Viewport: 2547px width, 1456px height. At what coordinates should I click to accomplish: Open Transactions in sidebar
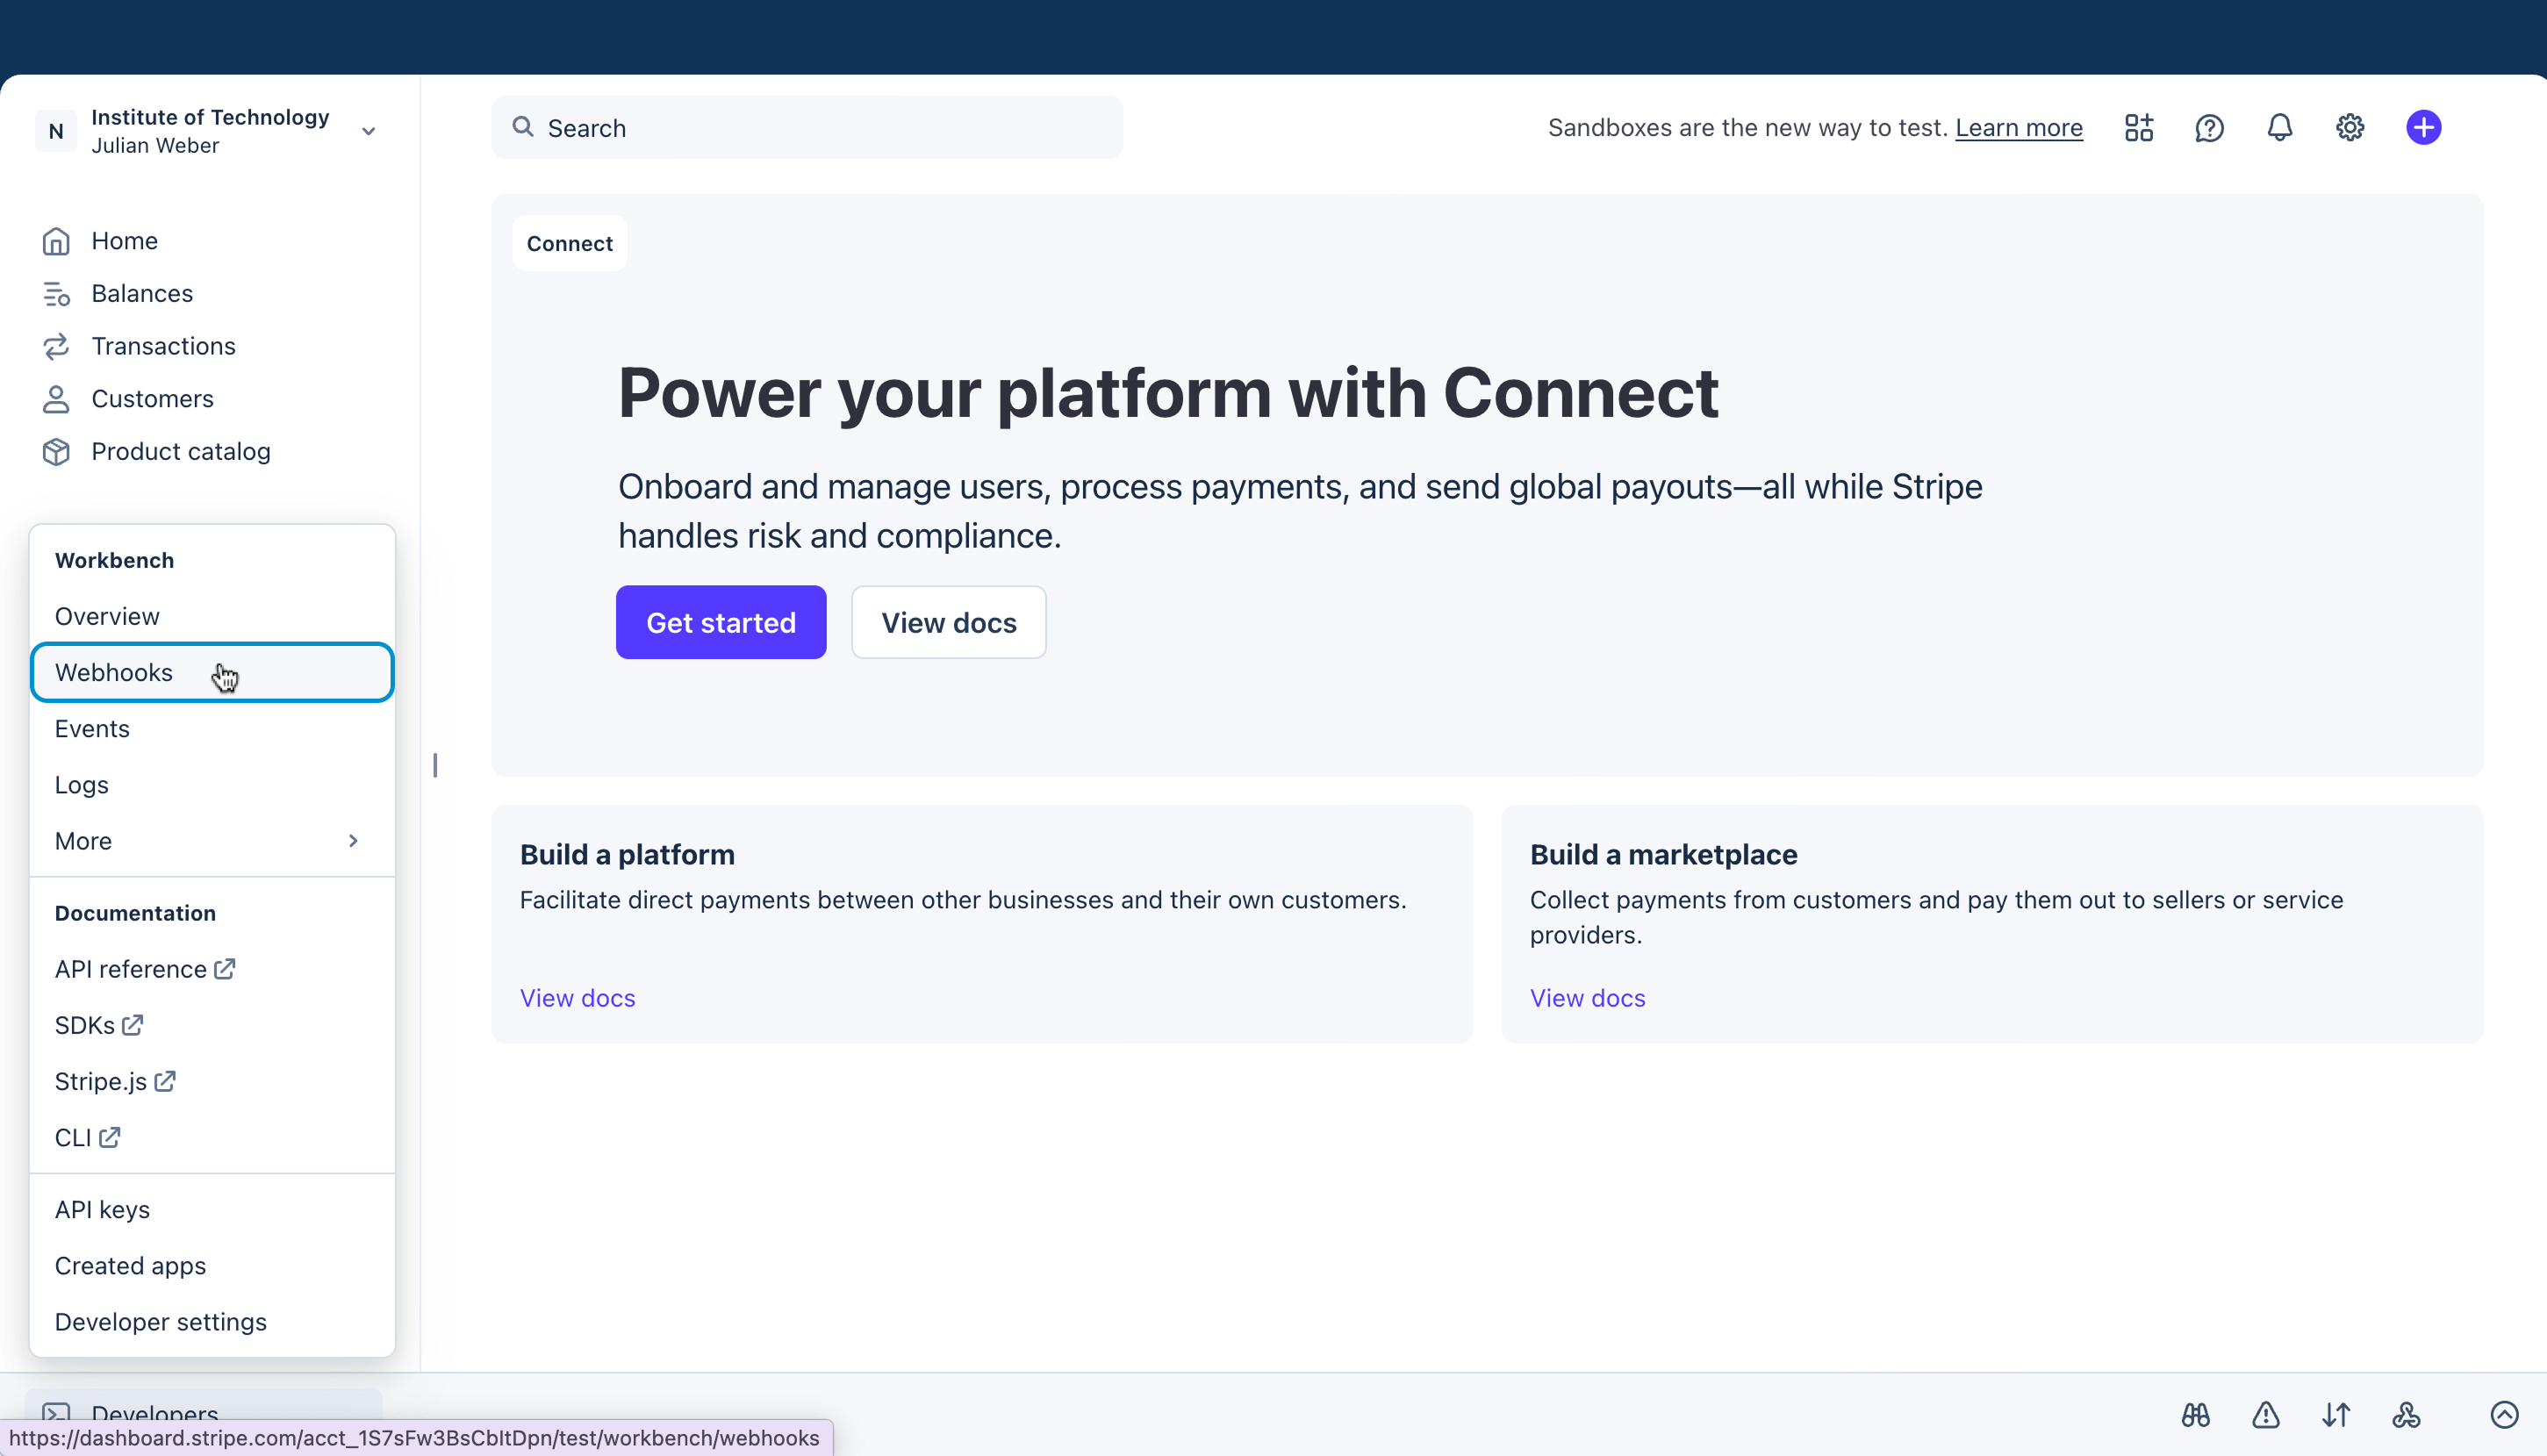[163, 346]
